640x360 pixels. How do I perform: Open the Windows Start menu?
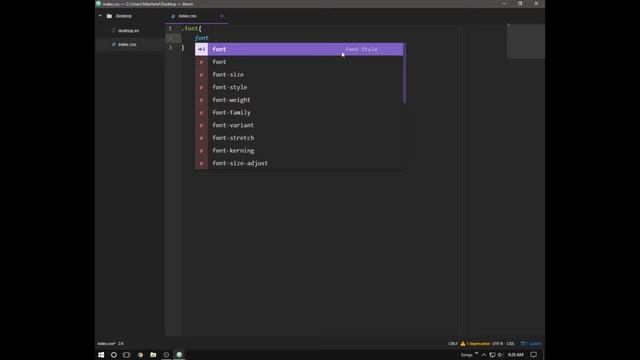click(101, 355)
